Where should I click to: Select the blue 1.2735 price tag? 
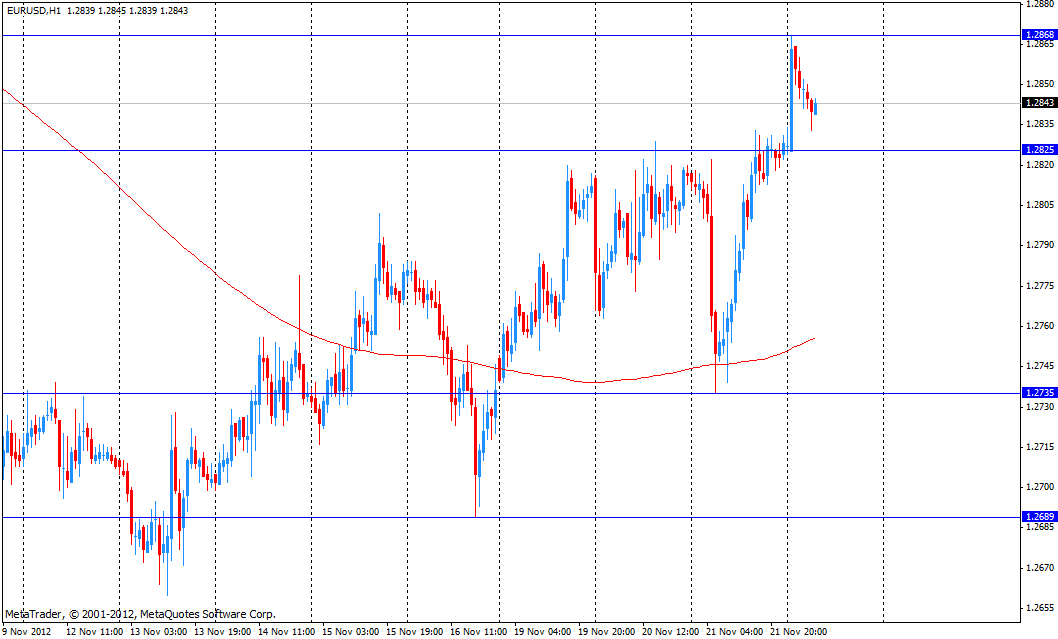(x=1039, y=393)
